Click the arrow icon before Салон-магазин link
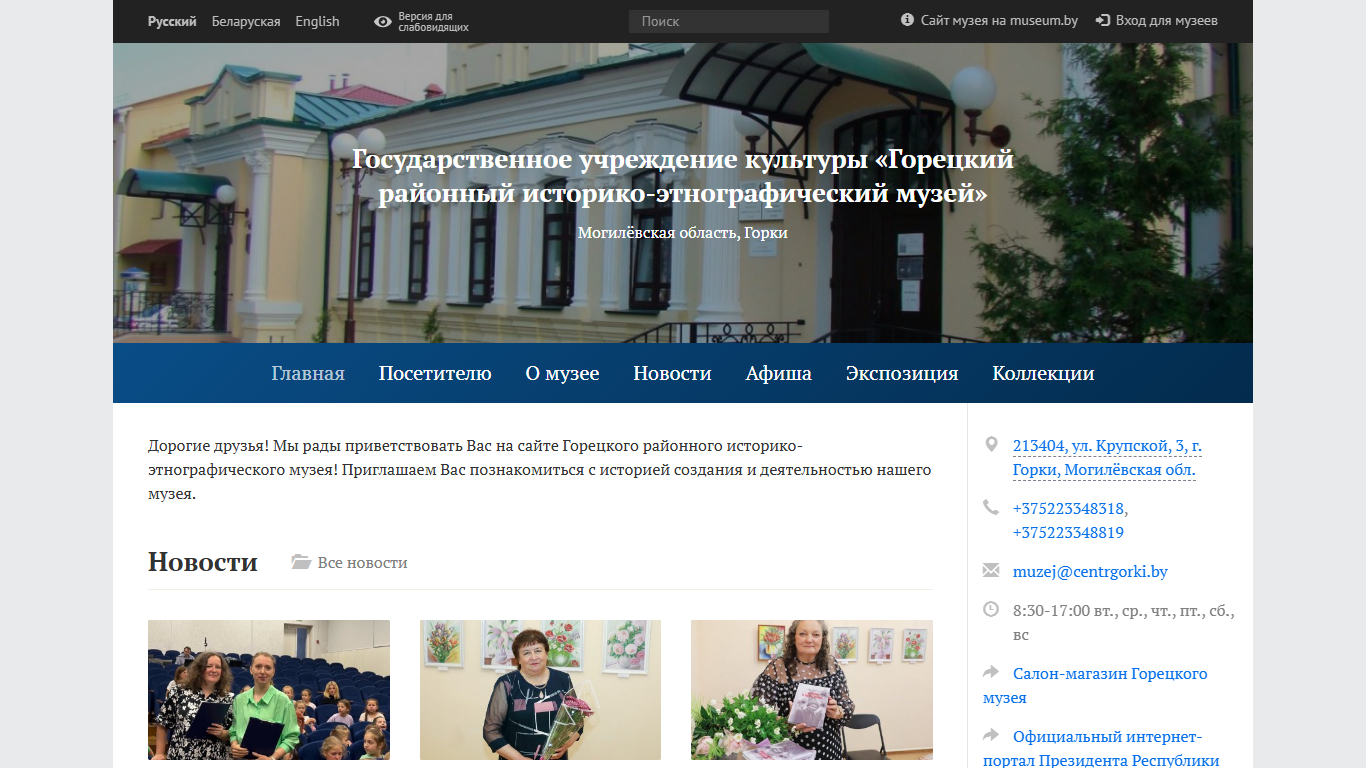Image resolution: width=1366 pixels, height=768 pixels. point(991,672)
